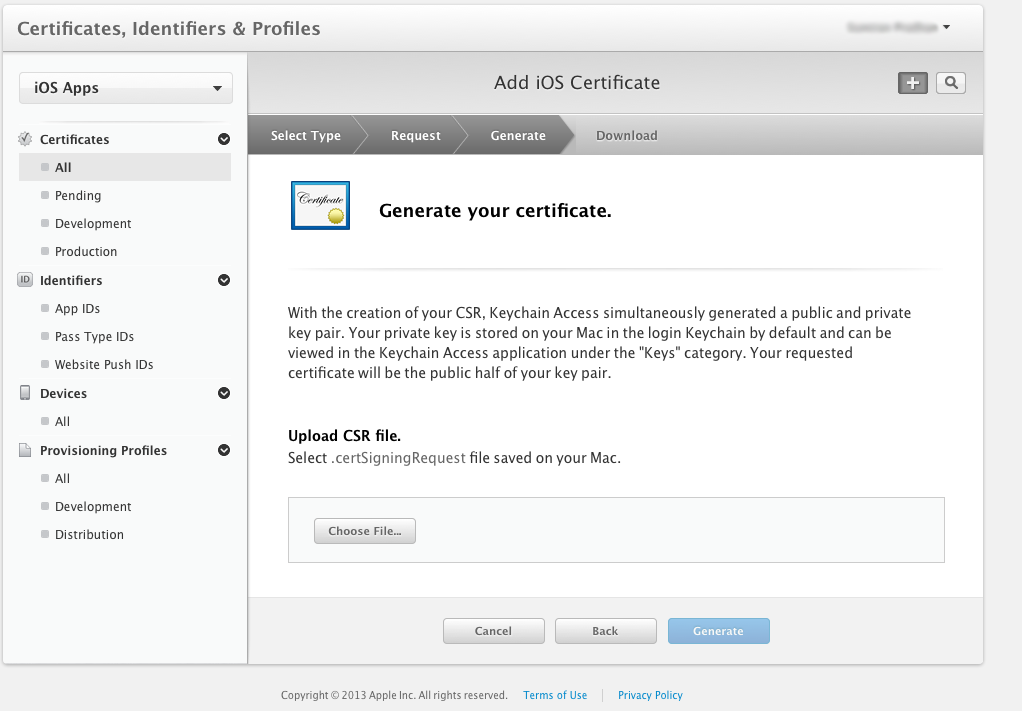This screenshot has width=1022, height=711.
Task: Collapse the Provisioning Profiles section chevron
Action: (x=224, y=451)
